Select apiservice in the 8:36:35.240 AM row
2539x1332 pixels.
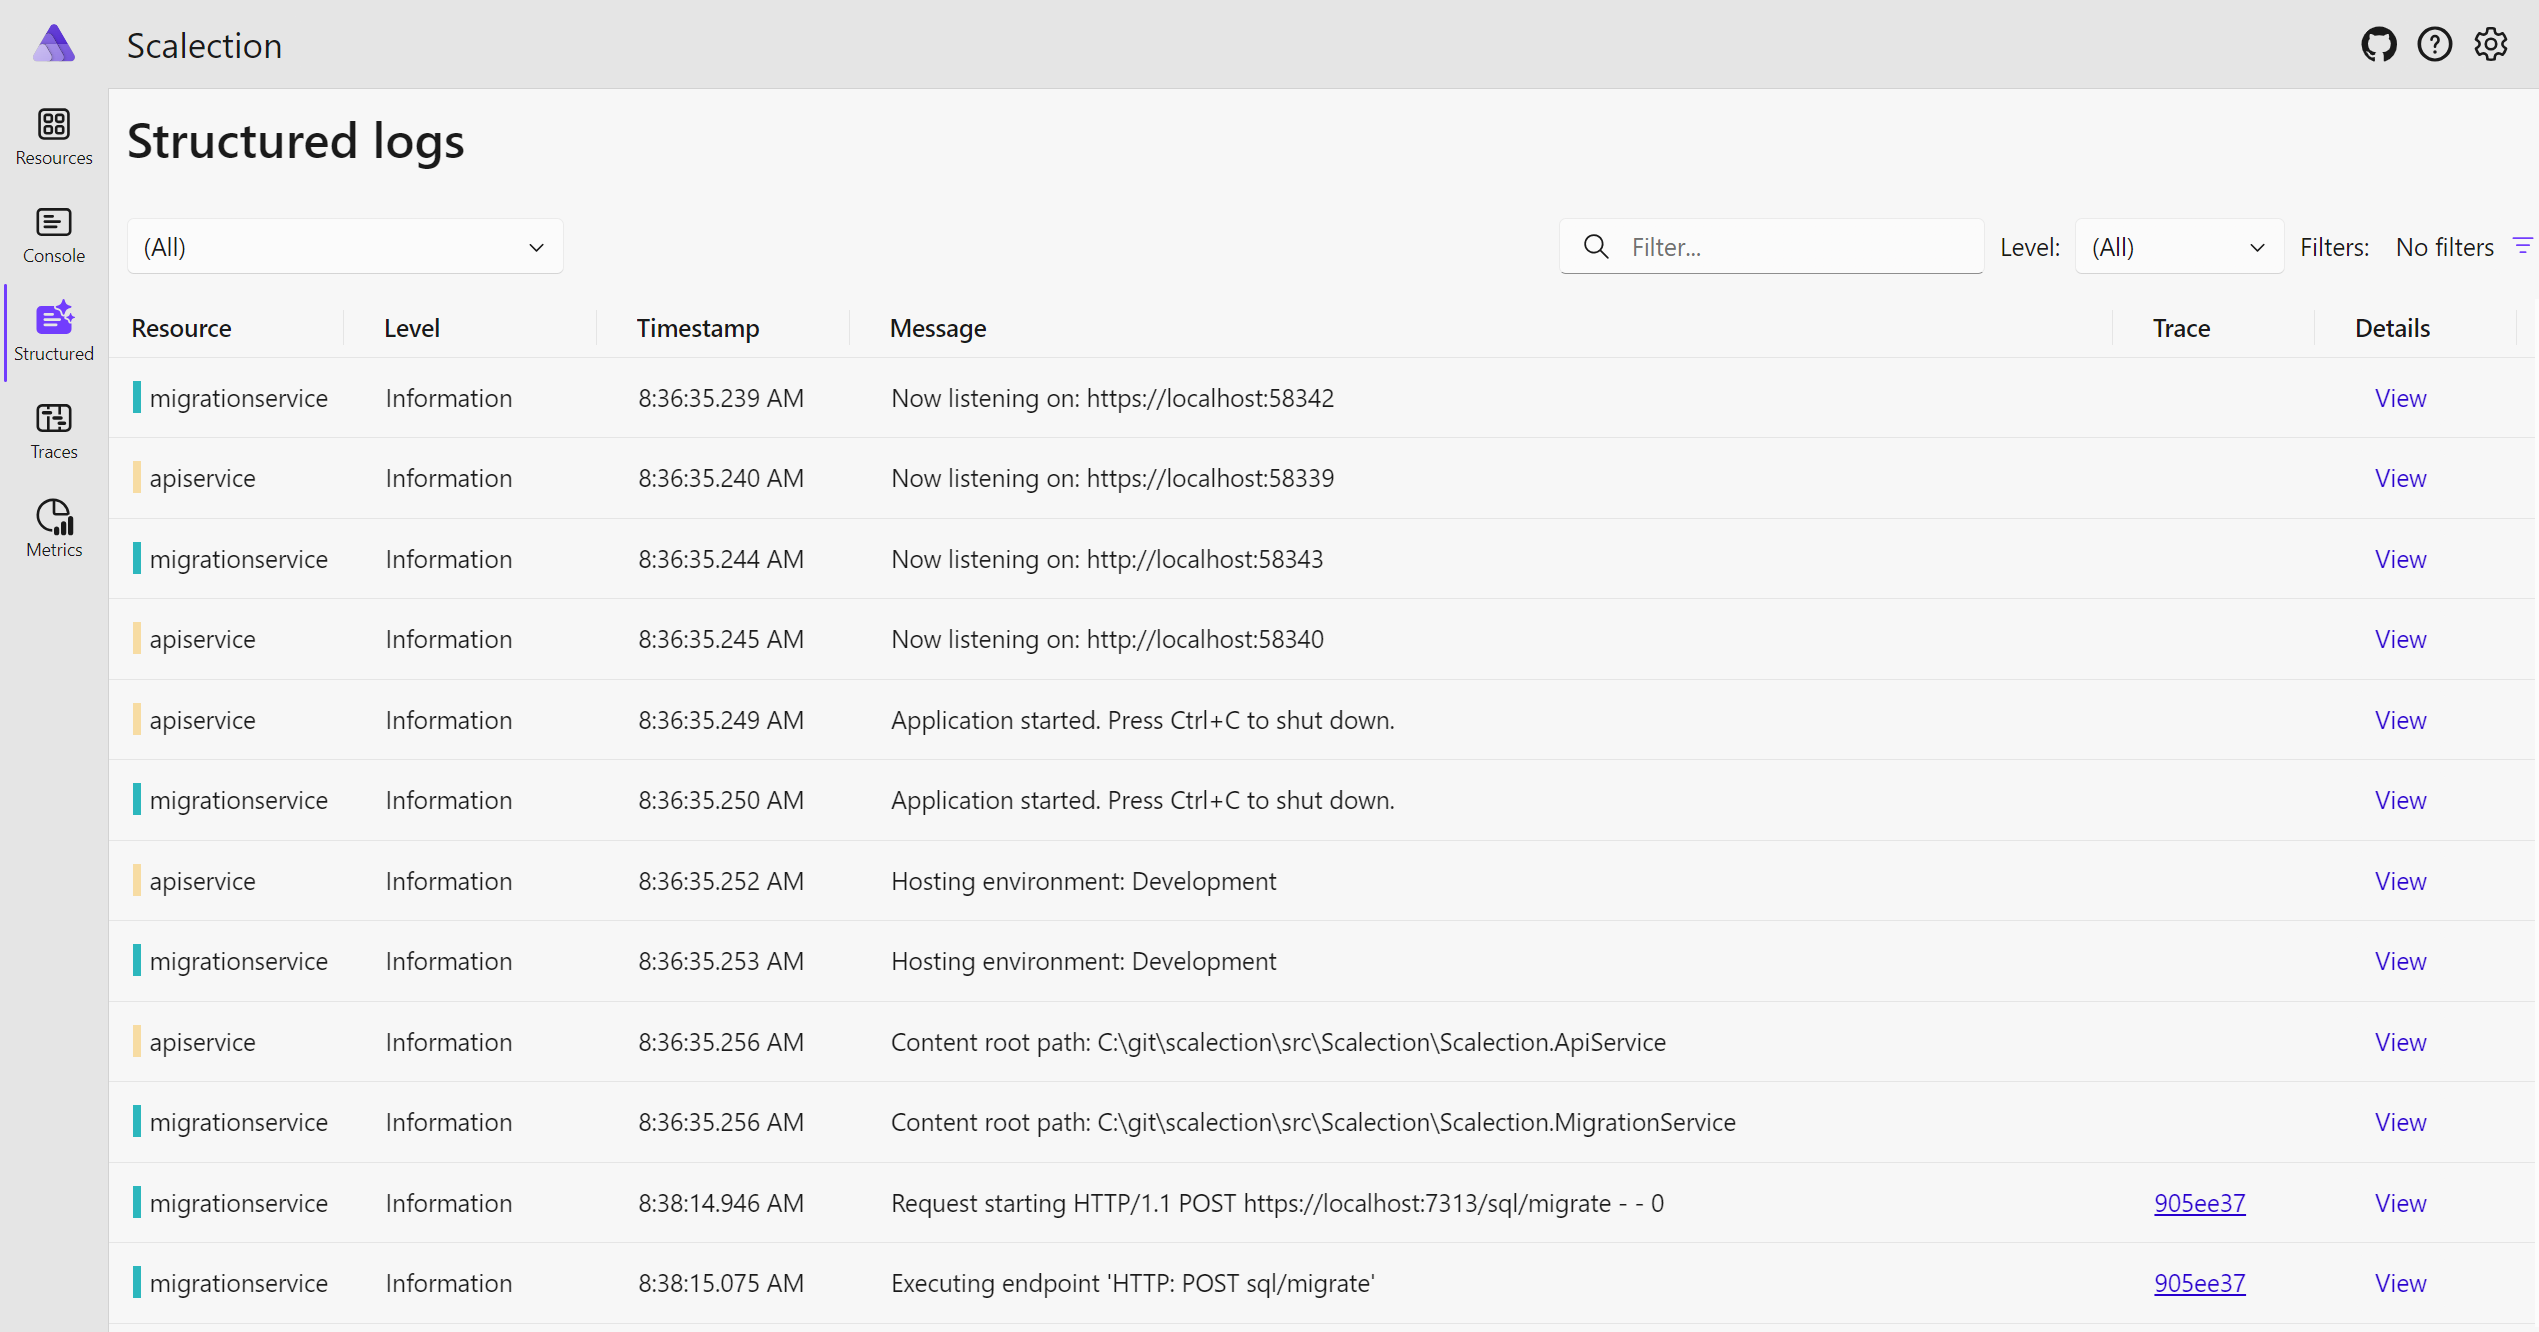pyautogui.click(x=202, y=478)
